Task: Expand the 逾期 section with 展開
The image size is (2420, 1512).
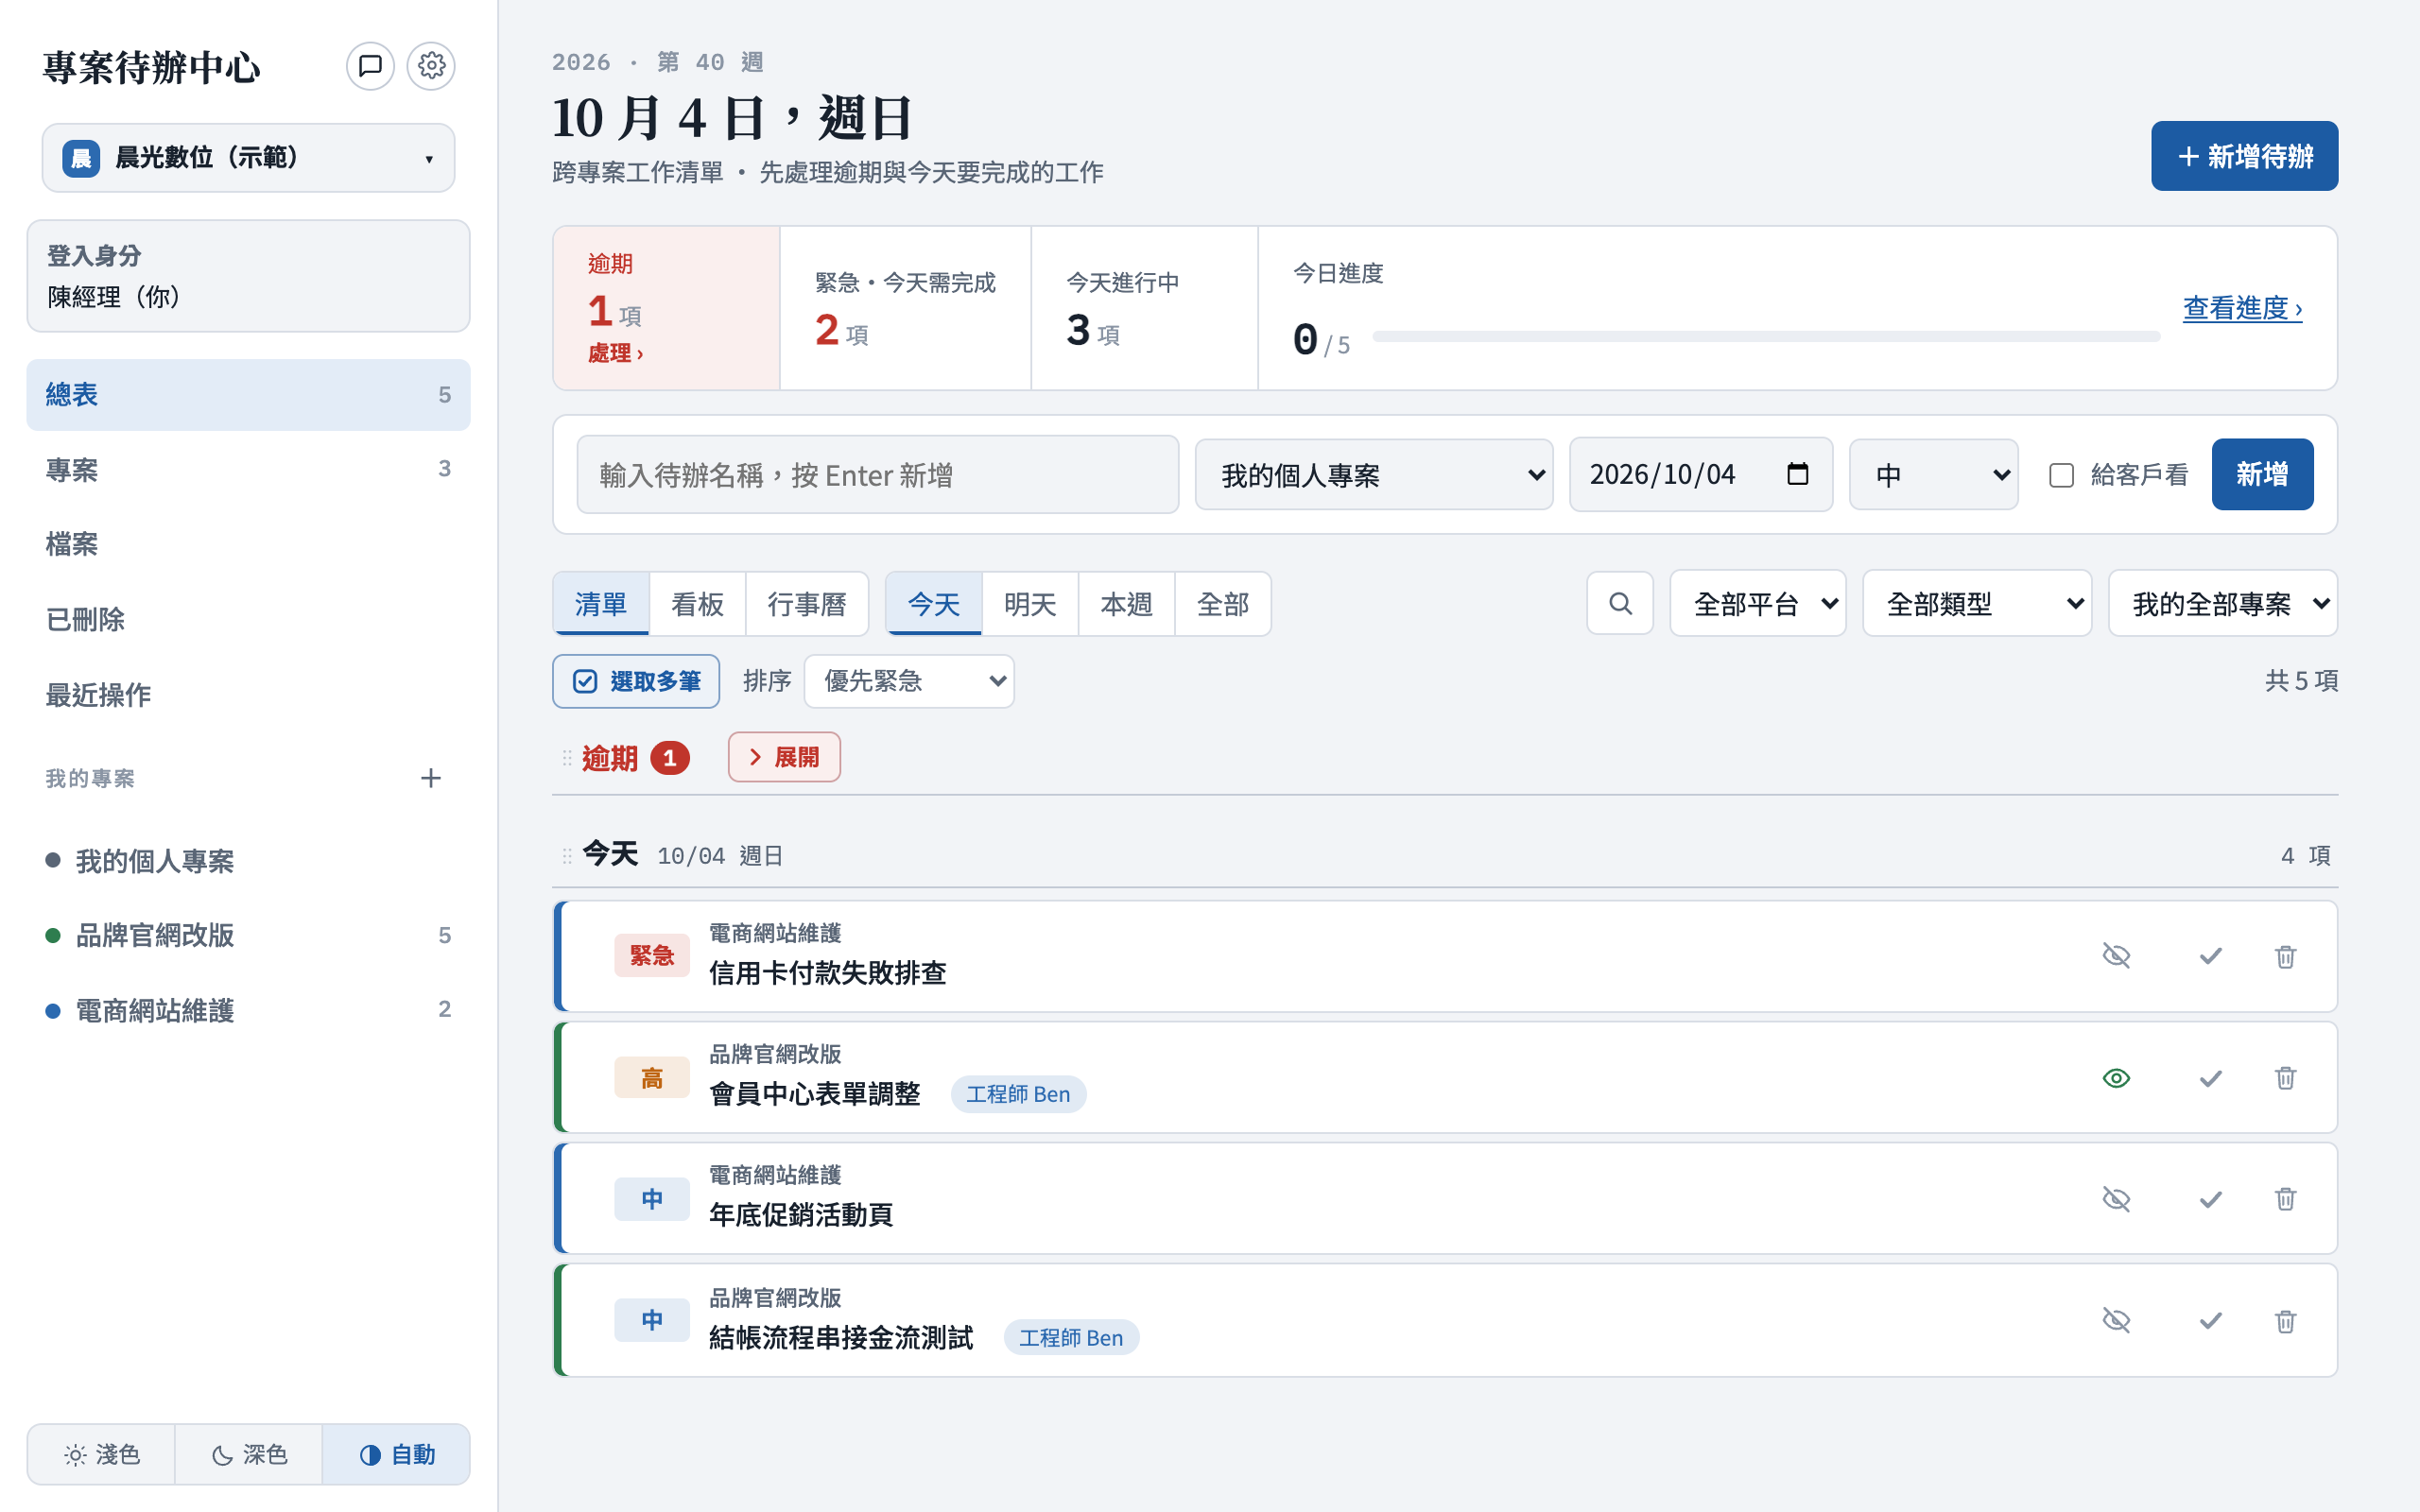Action: pyautogui.click(x=784, y=757)
